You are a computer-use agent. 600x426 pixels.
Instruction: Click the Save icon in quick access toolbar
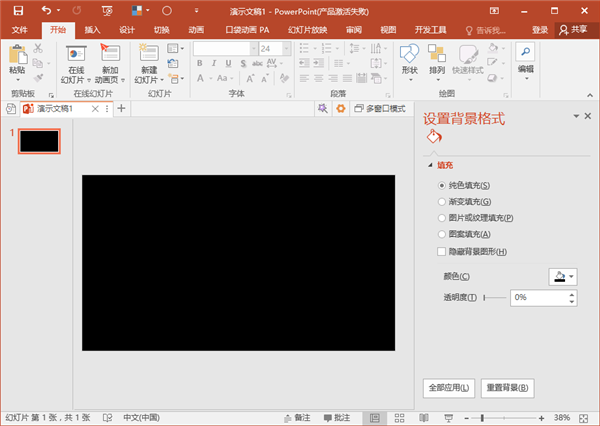18,11
